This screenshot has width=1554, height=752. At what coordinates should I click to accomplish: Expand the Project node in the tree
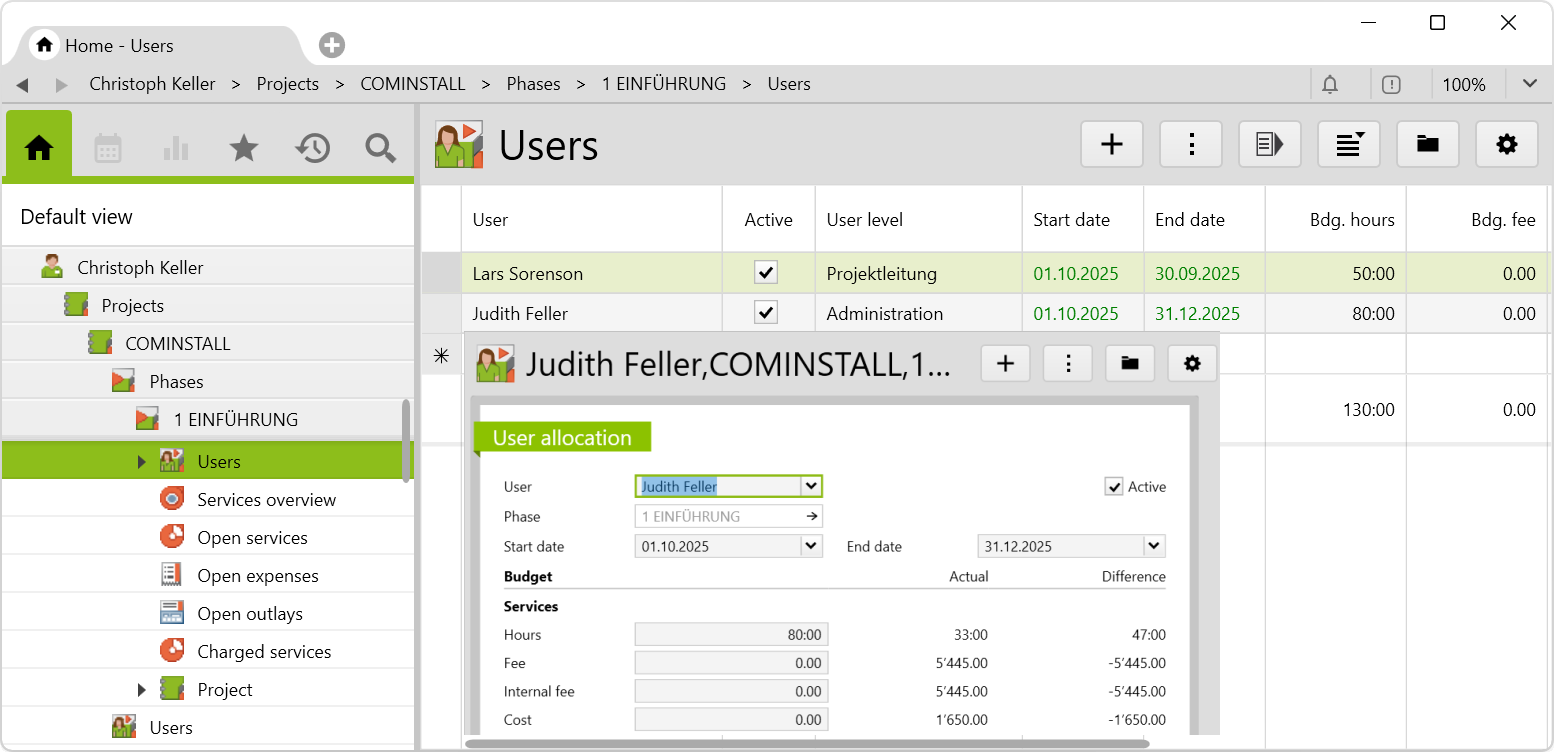tap(141, 690)
